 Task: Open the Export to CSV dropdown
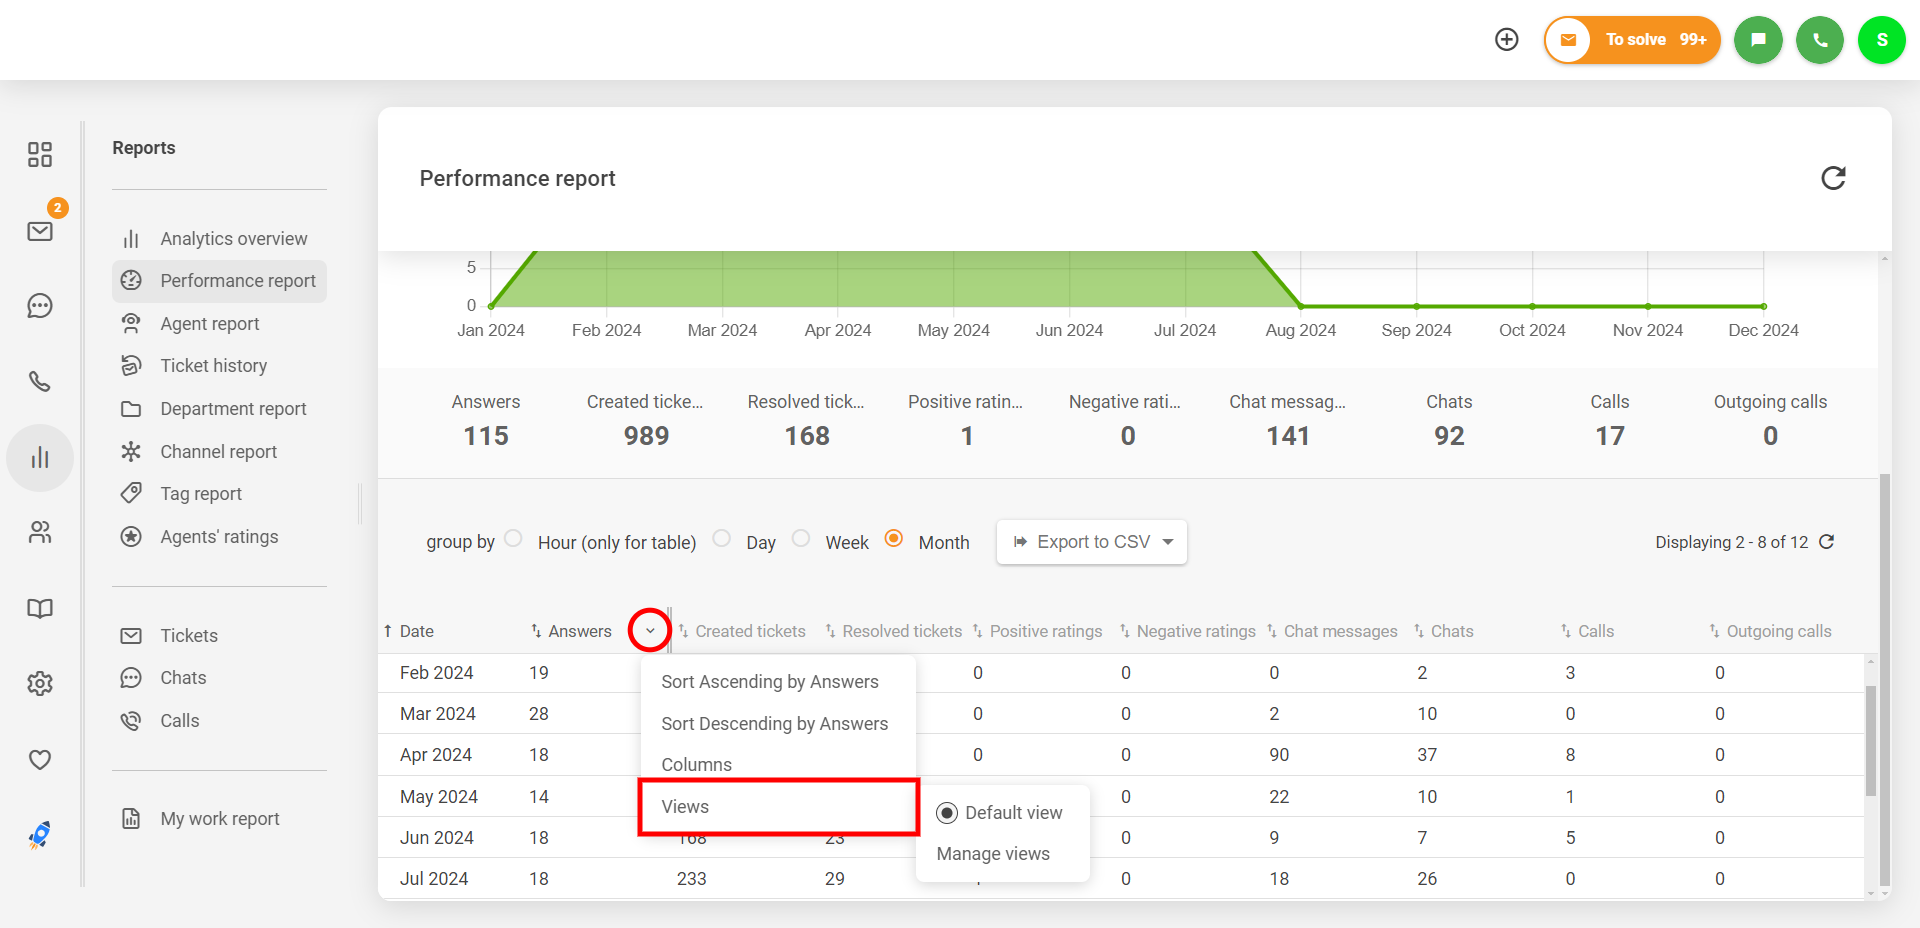pos(1091,542)
